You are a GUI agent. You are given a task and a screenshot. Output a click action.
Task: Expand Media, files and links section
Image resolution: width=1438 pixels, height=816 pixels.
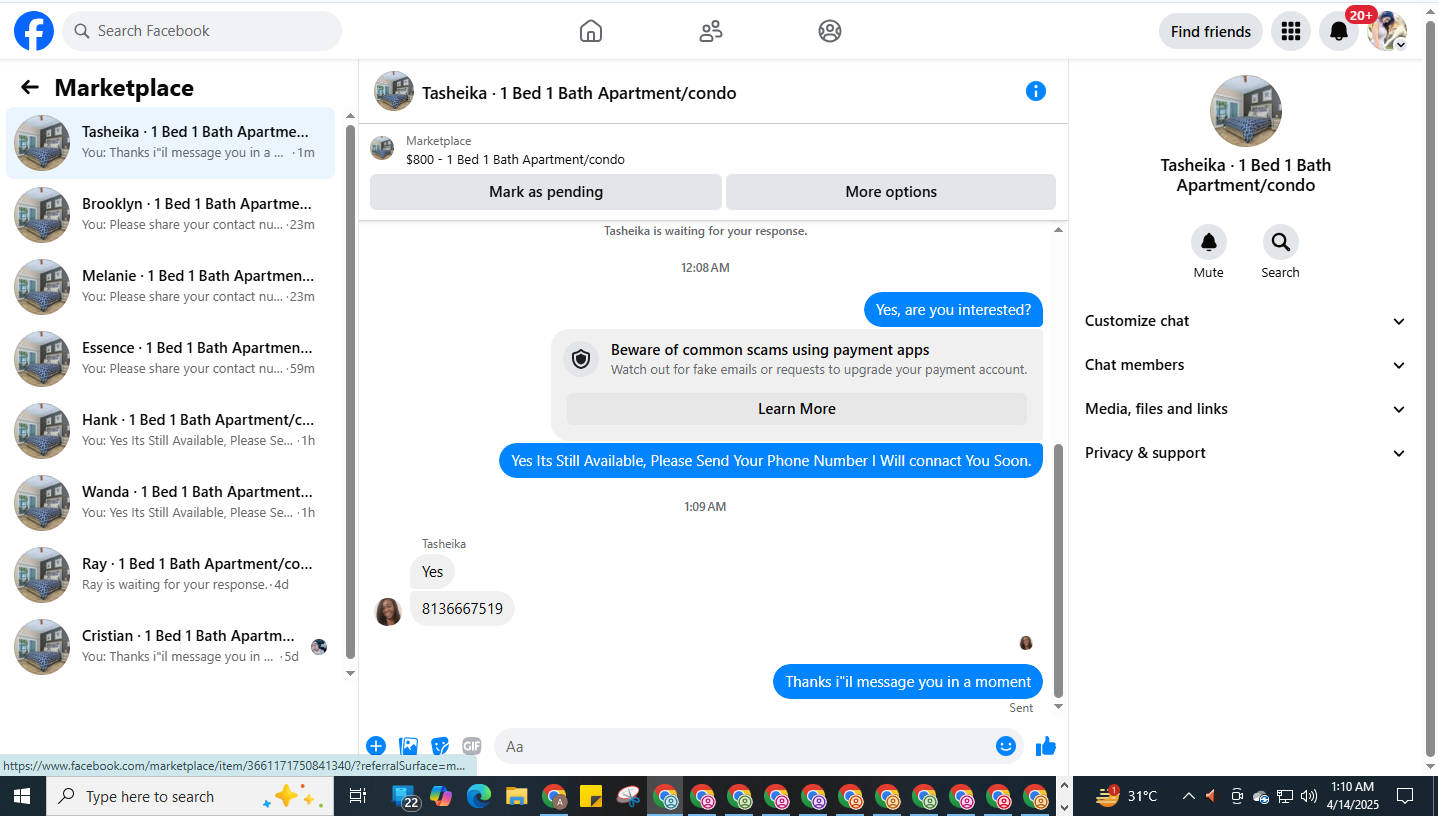coord(1245,409)
